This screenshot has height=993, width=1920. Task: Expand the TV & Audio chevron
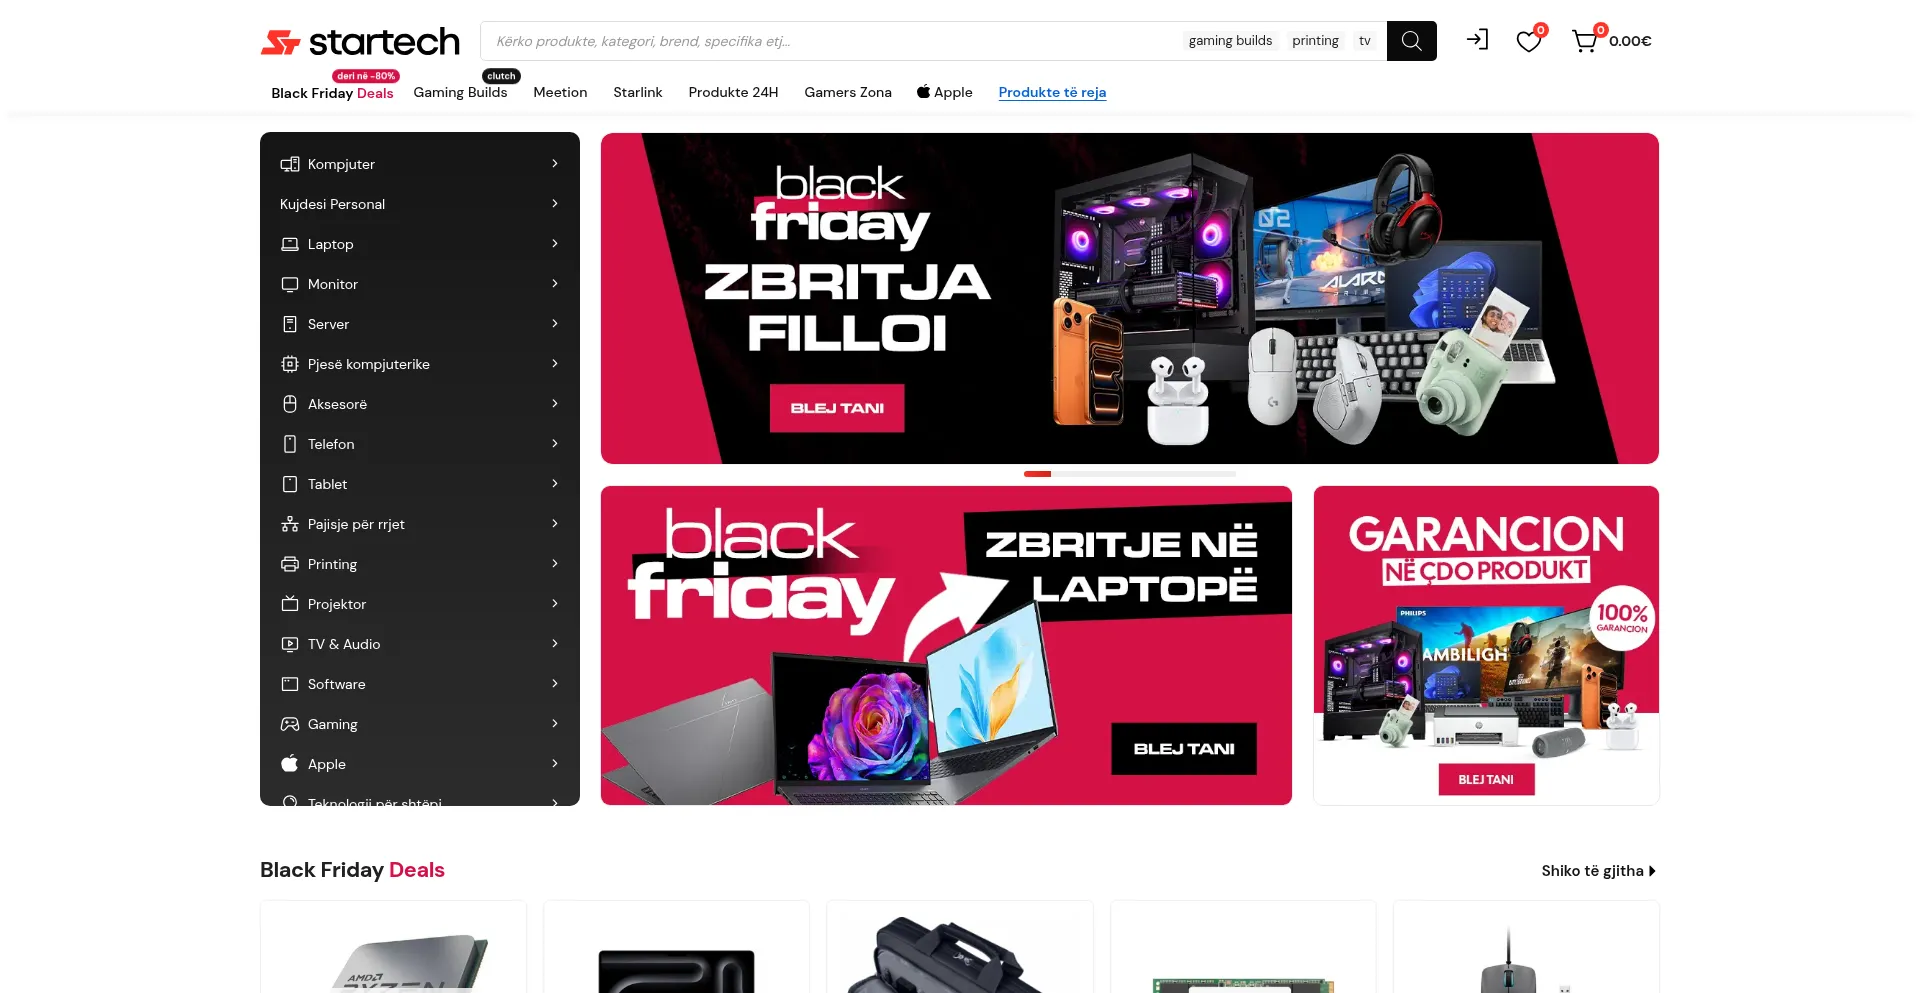click(x=555, y=643)
